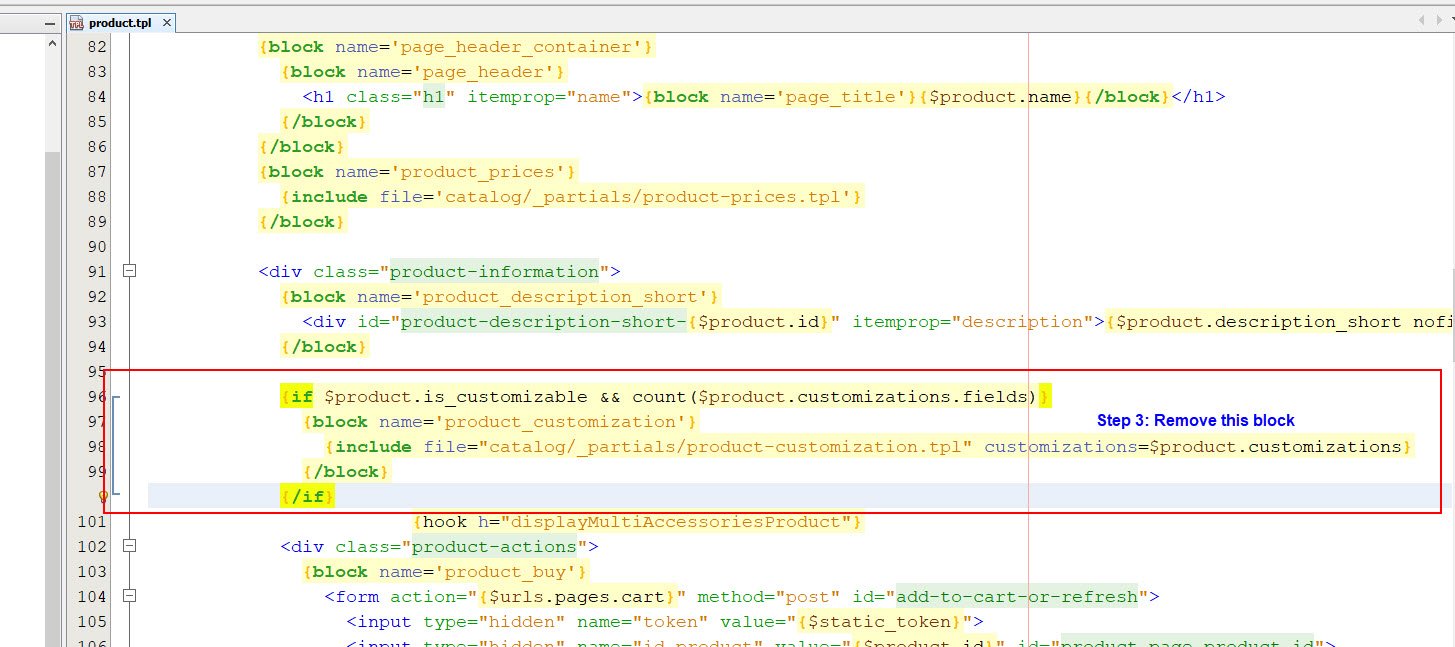Click $product.is_customizable in the if condition
This screenshot has height=647, width=1455.
[x=456, y=397]
